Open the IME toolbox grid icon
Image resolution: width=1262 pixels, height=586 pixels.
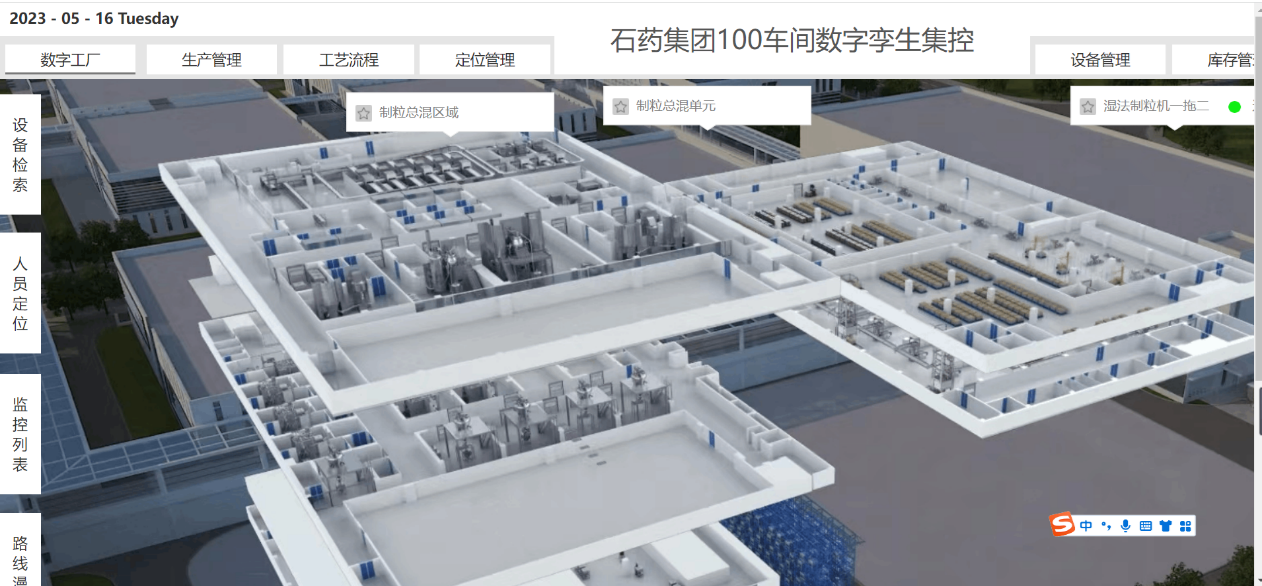(x=1186, y=526)
